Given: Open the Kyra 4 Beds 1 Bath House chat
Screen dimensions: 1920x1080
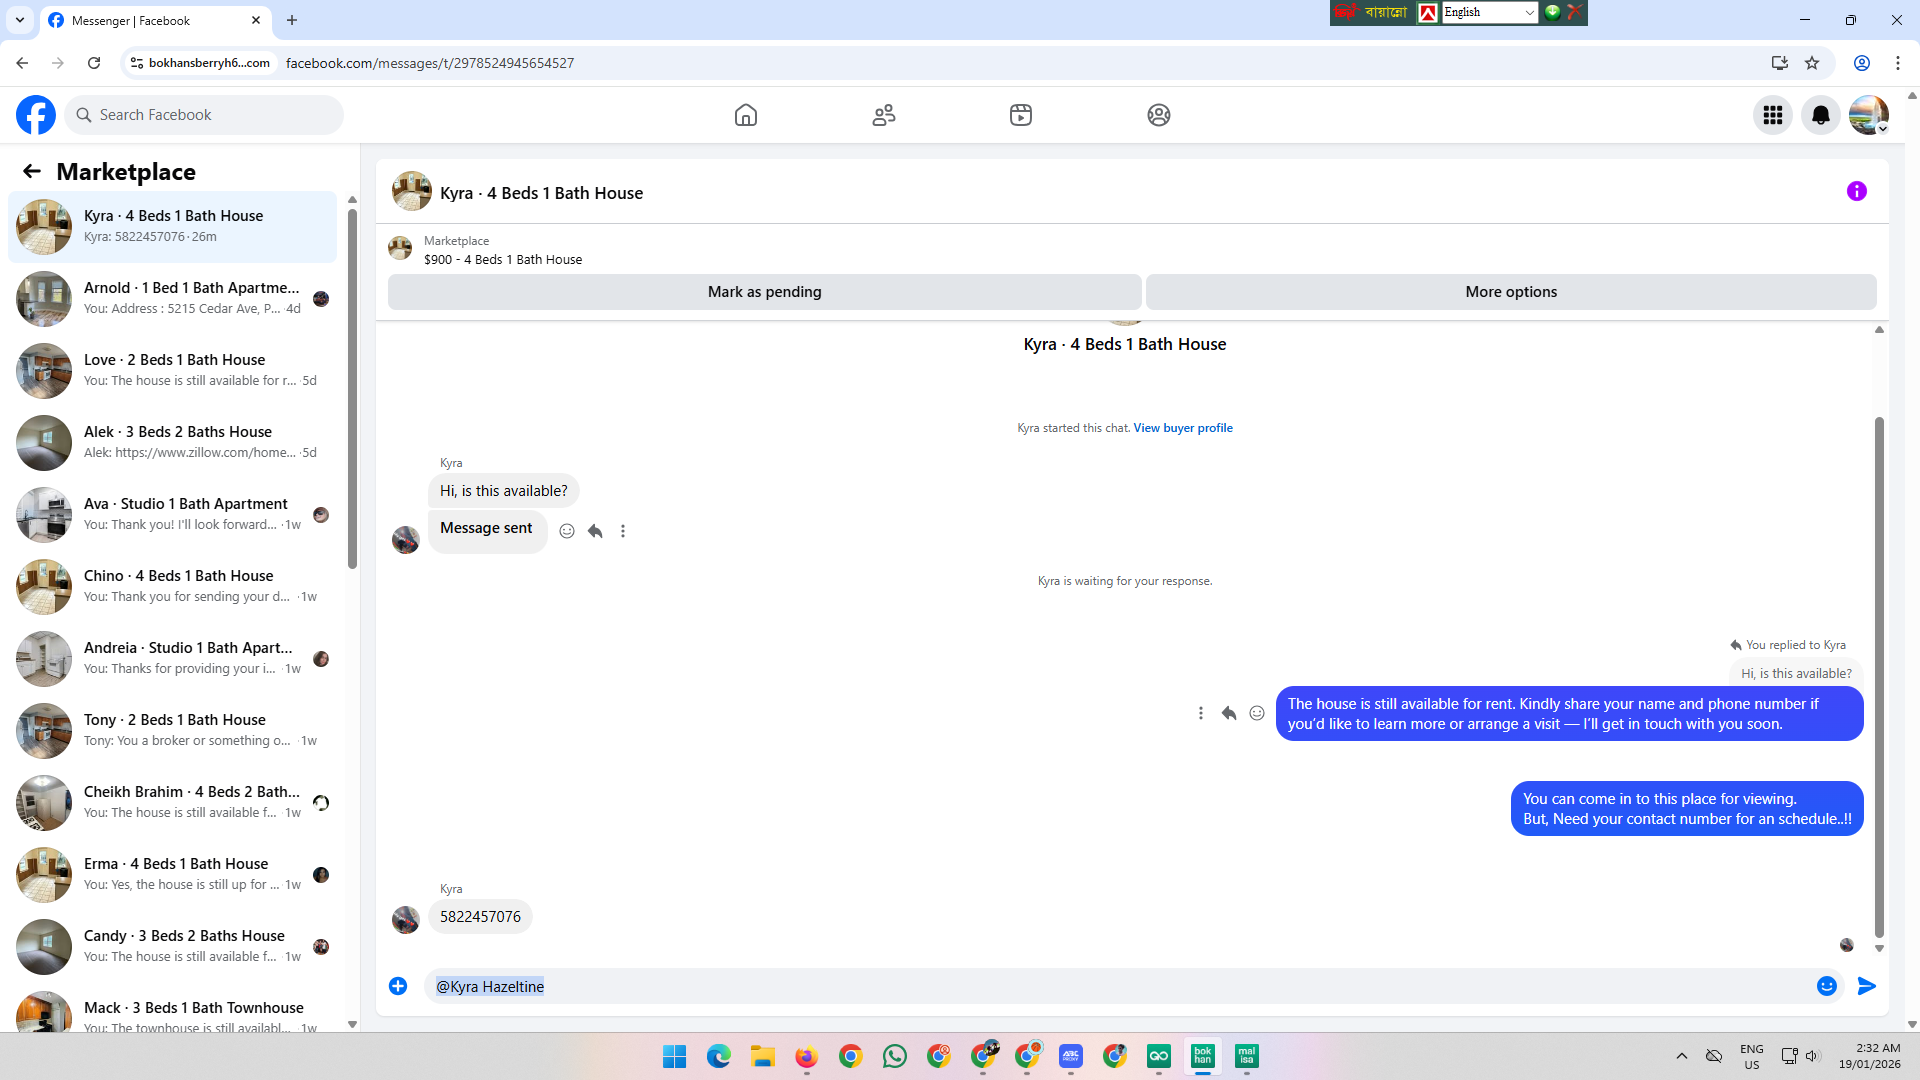Looking at the screenshot, I should 173,227.
